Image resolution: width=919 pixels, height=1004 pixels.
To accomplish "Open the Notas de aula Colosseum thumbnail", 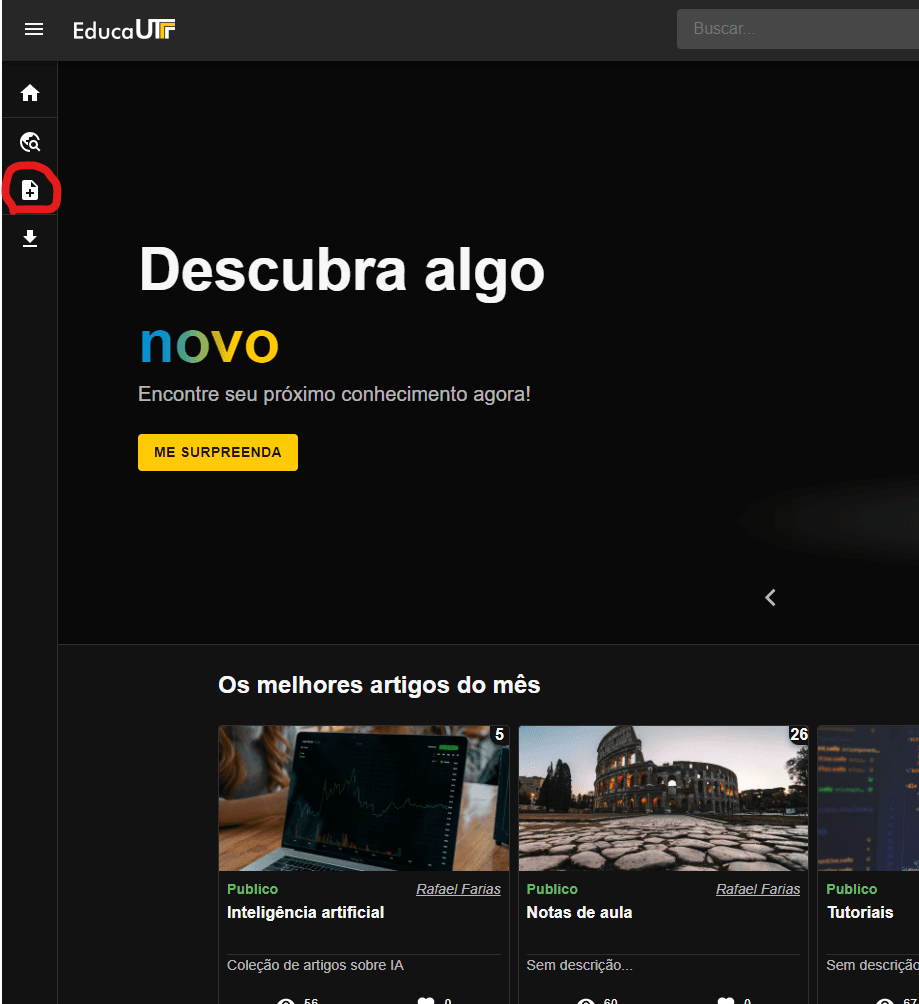I will pyautogui.click(x=663, y=798).
